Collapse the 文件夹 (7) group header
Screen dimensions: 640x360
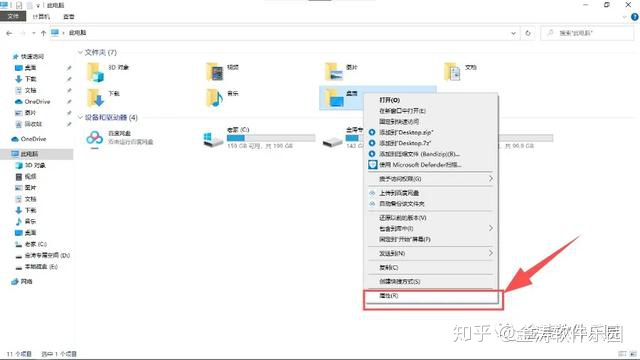80,52
